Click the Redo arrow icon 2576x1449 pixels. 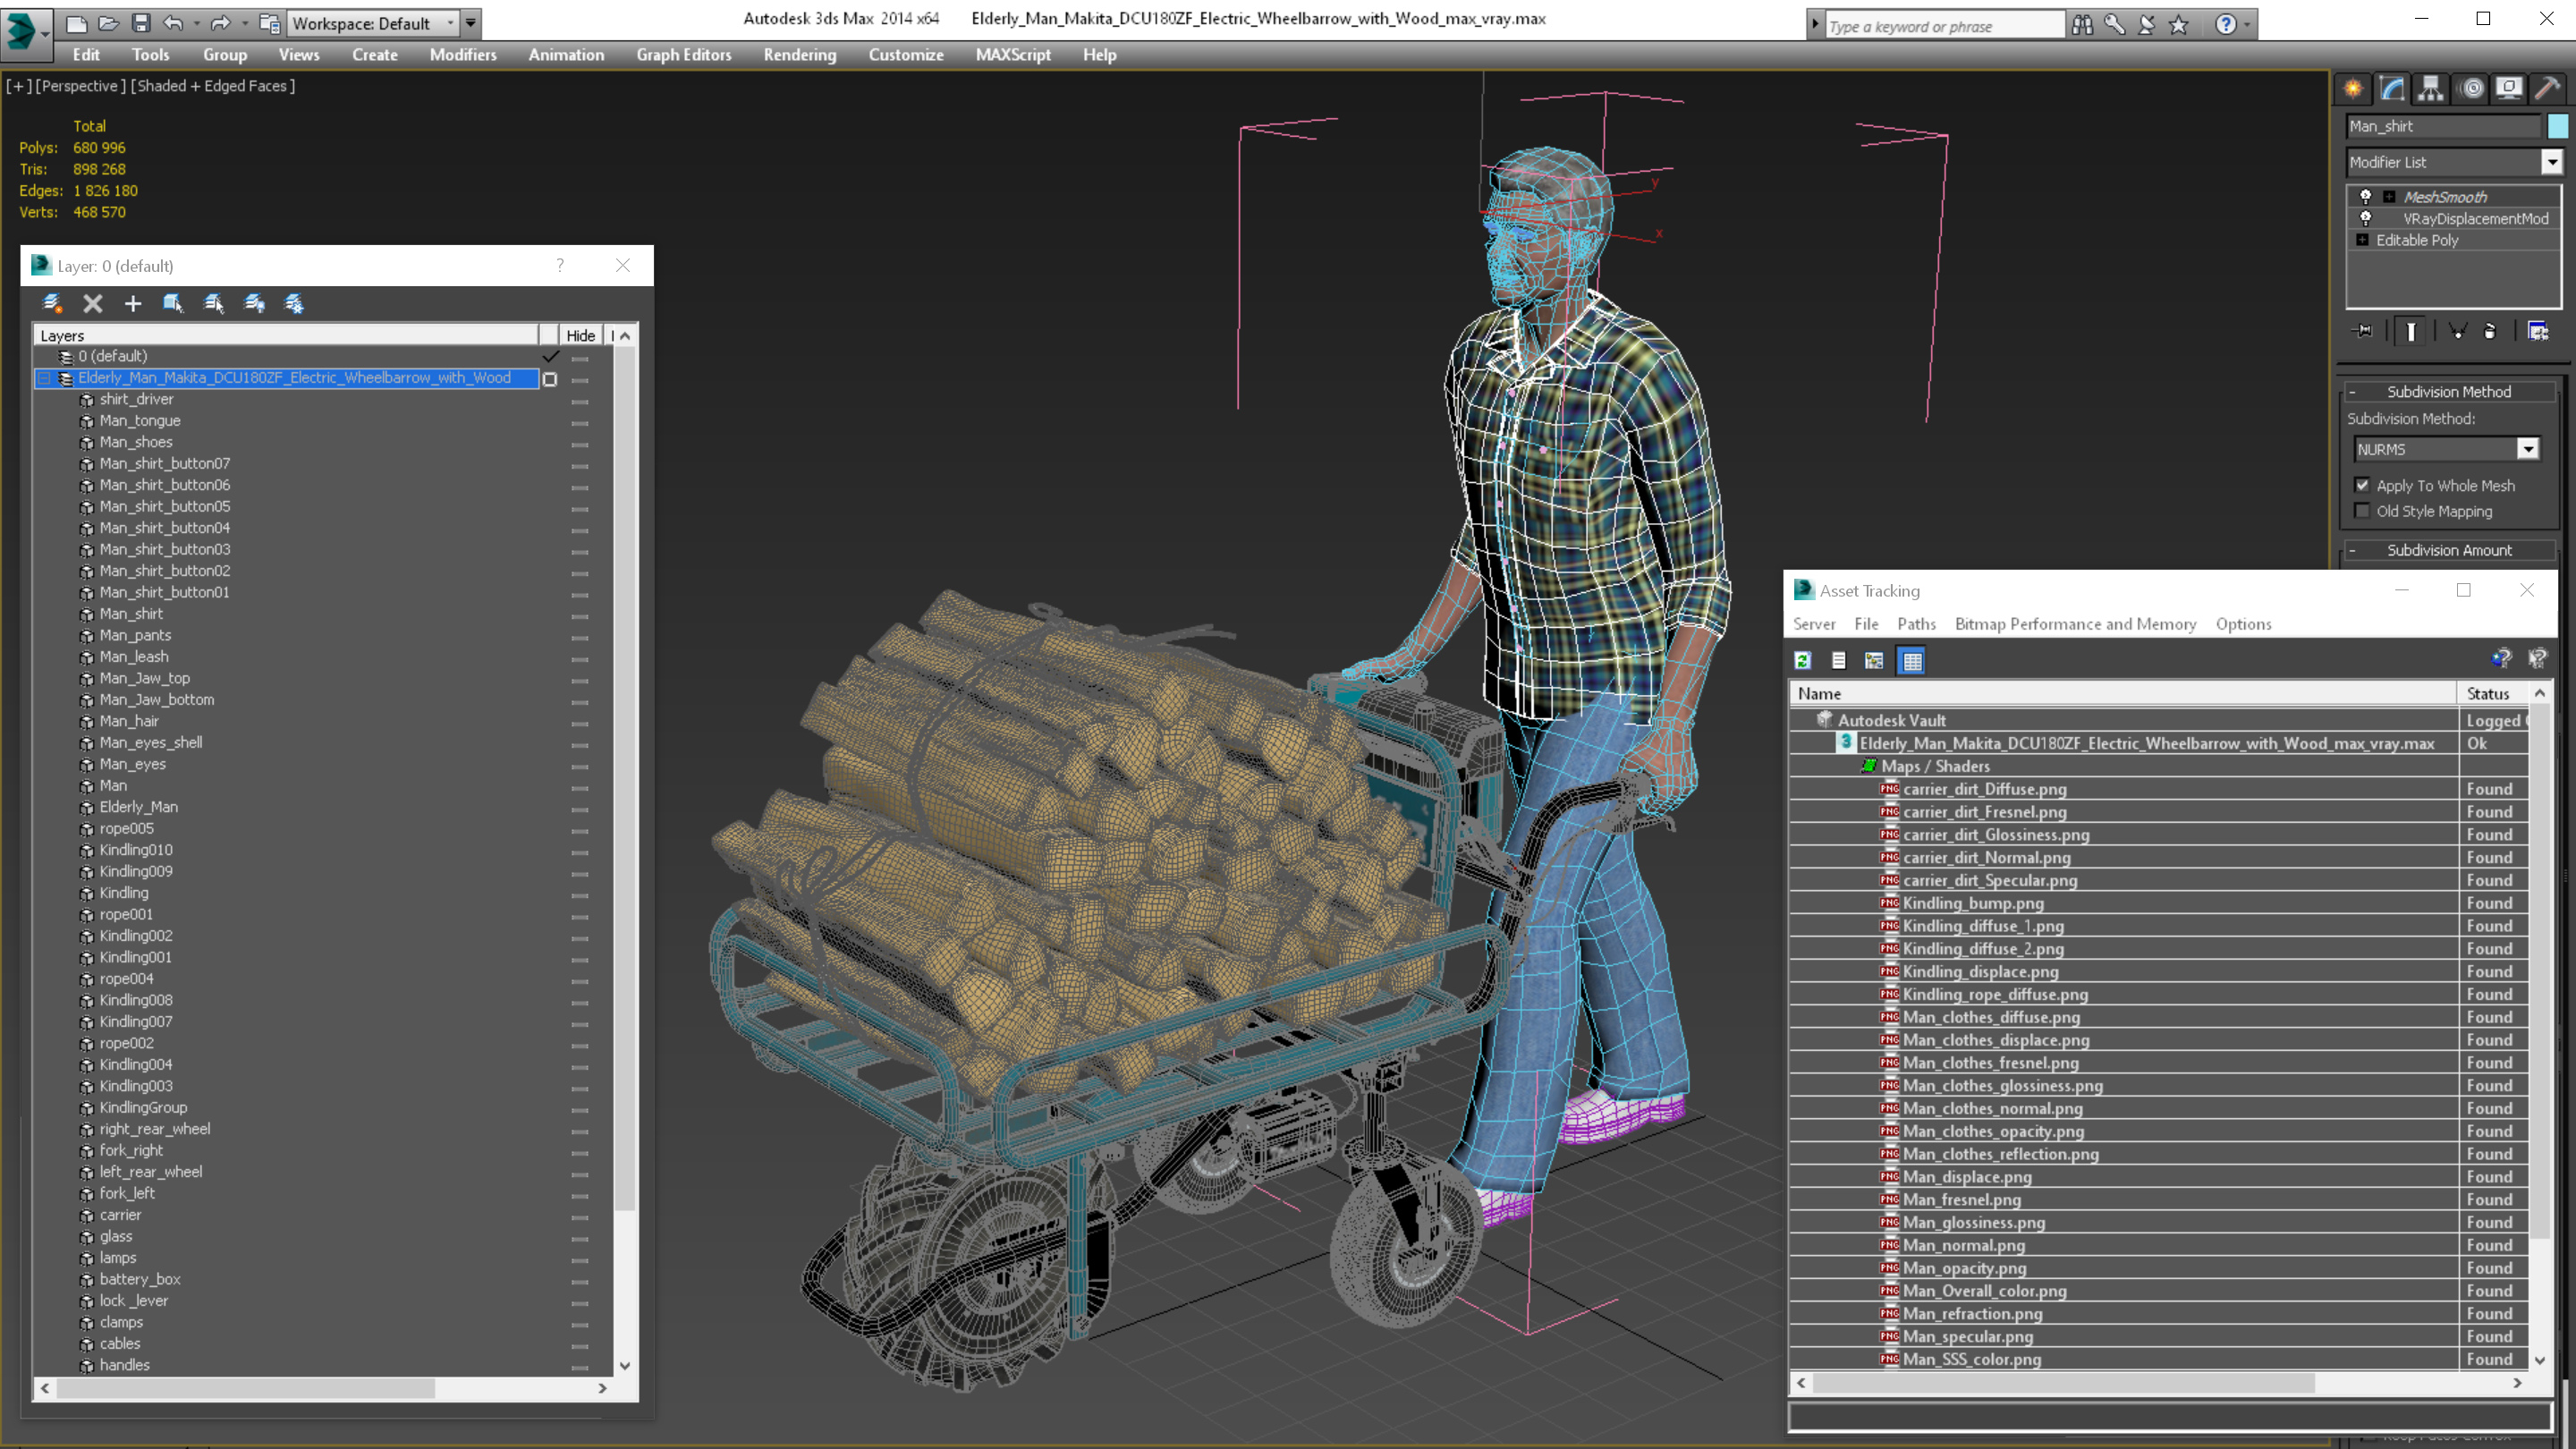tap(220, 23)
